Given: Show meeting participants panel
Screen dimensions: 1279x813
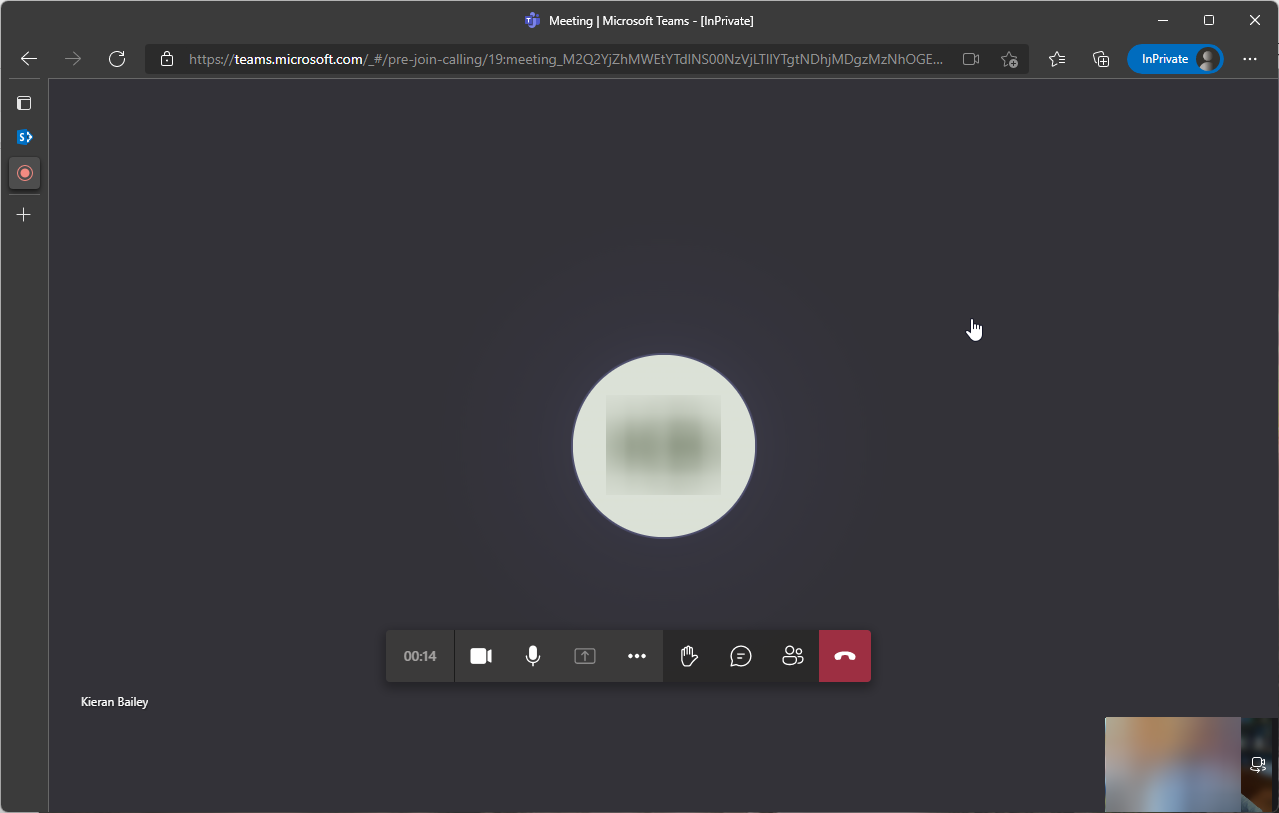Looking at the screenshot, I should (793, 656).
